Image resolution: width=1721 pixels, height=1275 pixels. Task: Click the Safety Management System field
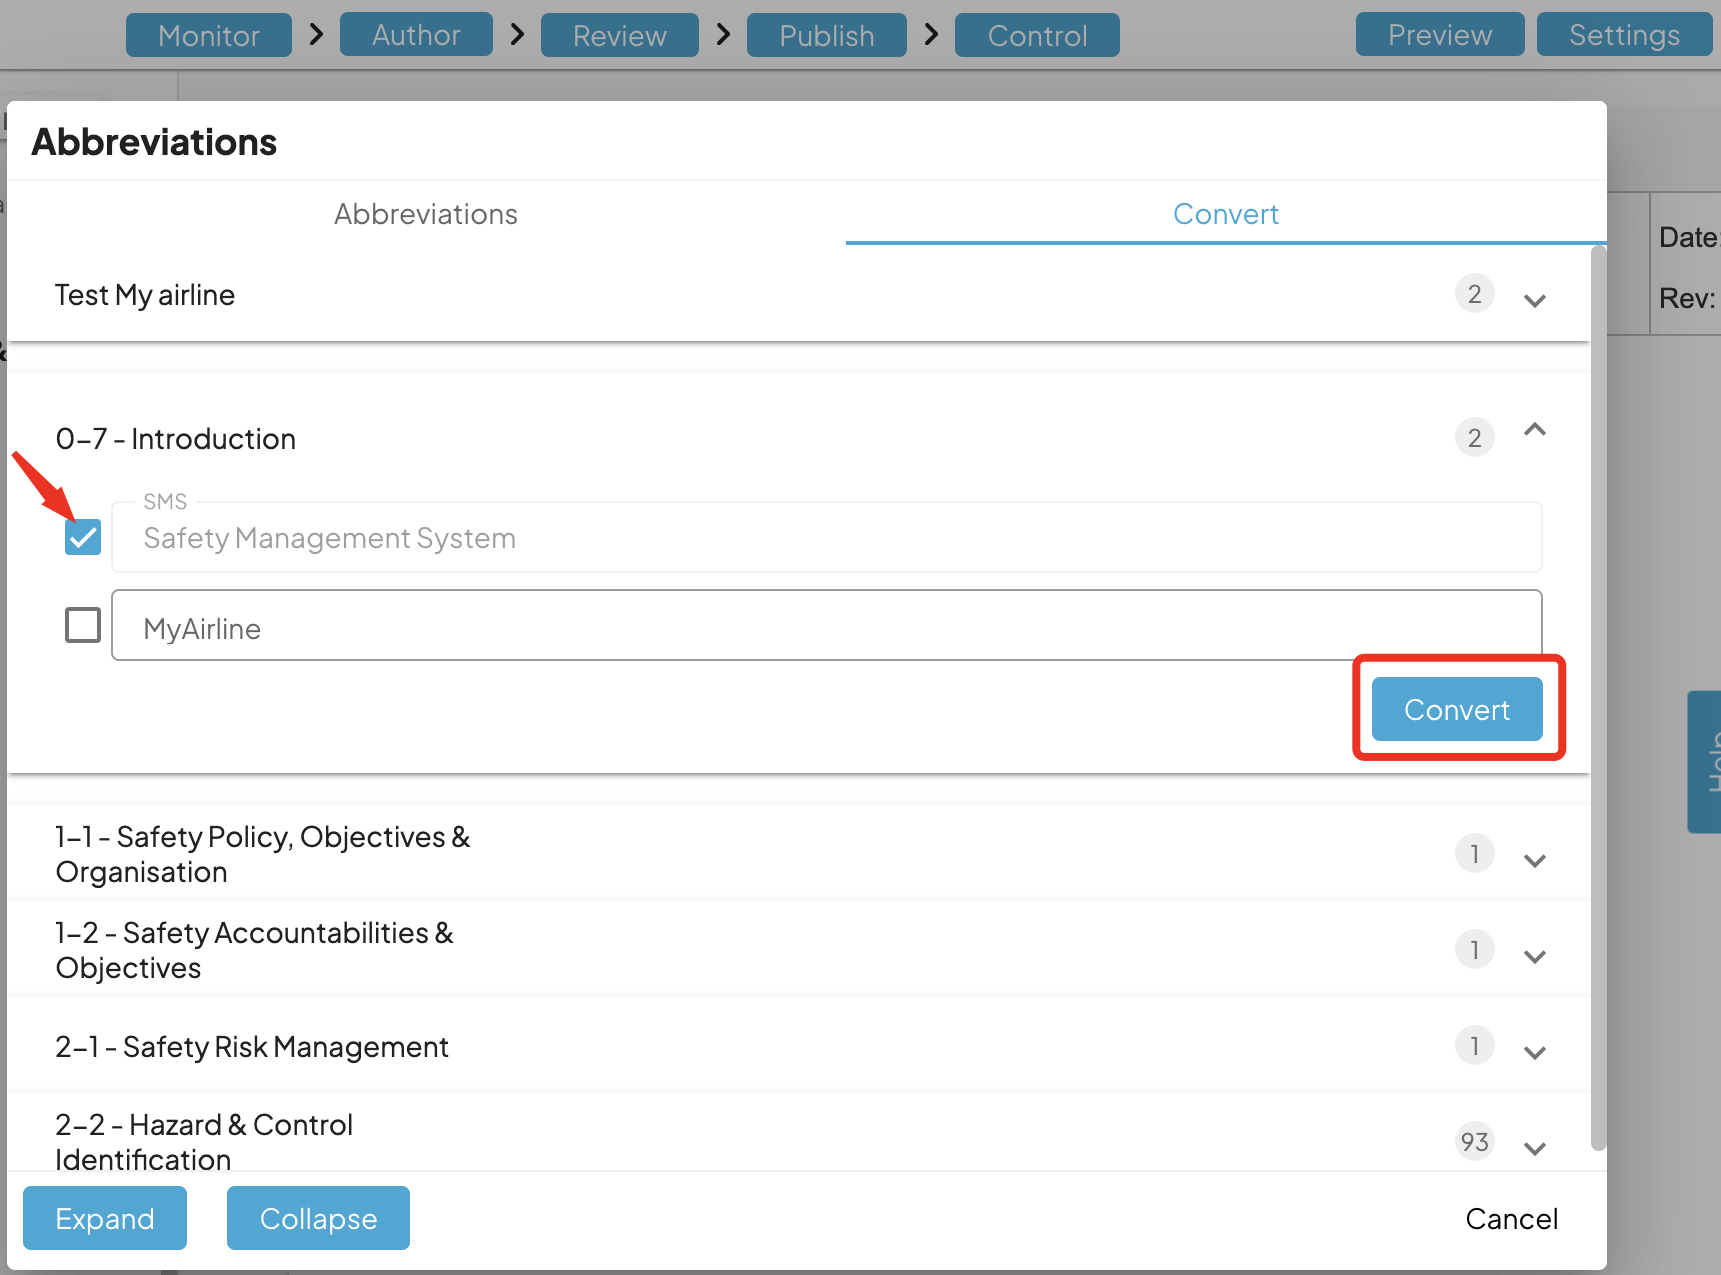coord(826,538)
